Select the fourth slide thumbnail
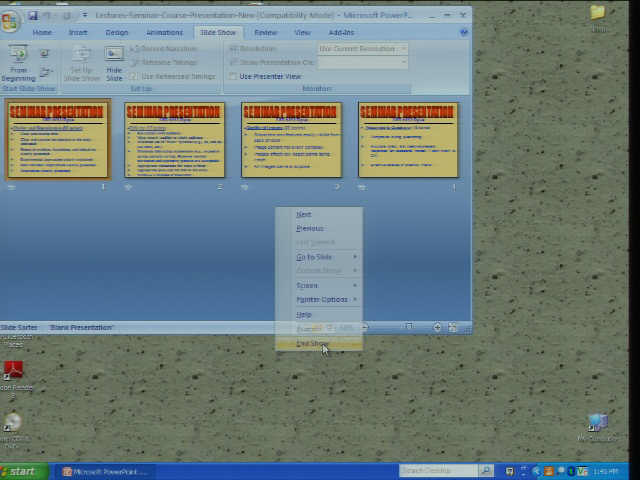Image resolution: width=640 pixels, height=480 pixels. [x=408, y=140]
